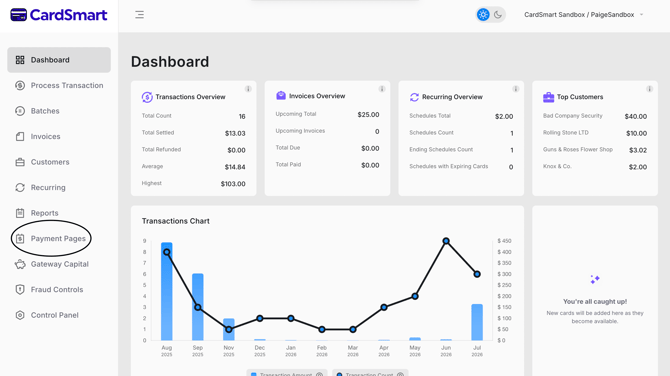Click Schedules Total value $2.00
The height and width of the screenshot is (376, 670).
504,116
